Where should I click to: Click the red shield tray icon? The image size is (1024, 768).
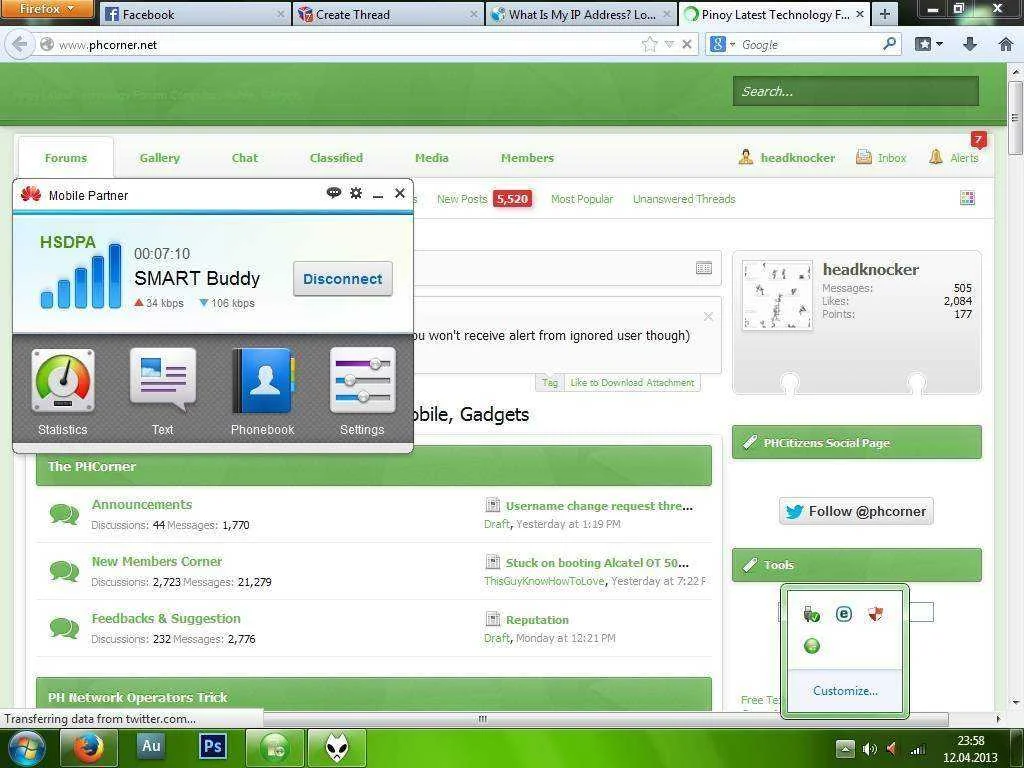pyautogui.click(x=876, y=614)
